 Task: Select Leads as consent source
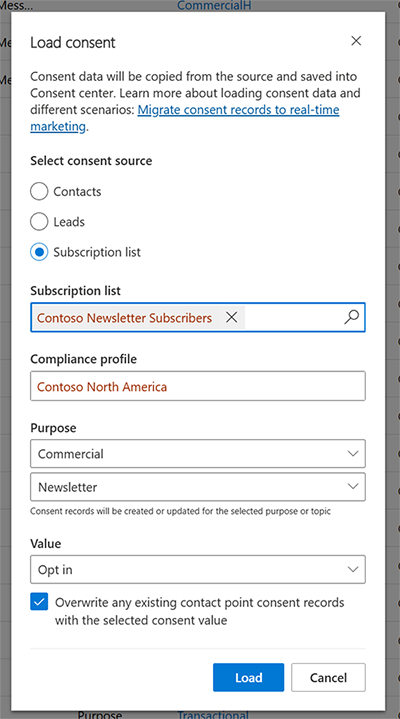(39, 221)
